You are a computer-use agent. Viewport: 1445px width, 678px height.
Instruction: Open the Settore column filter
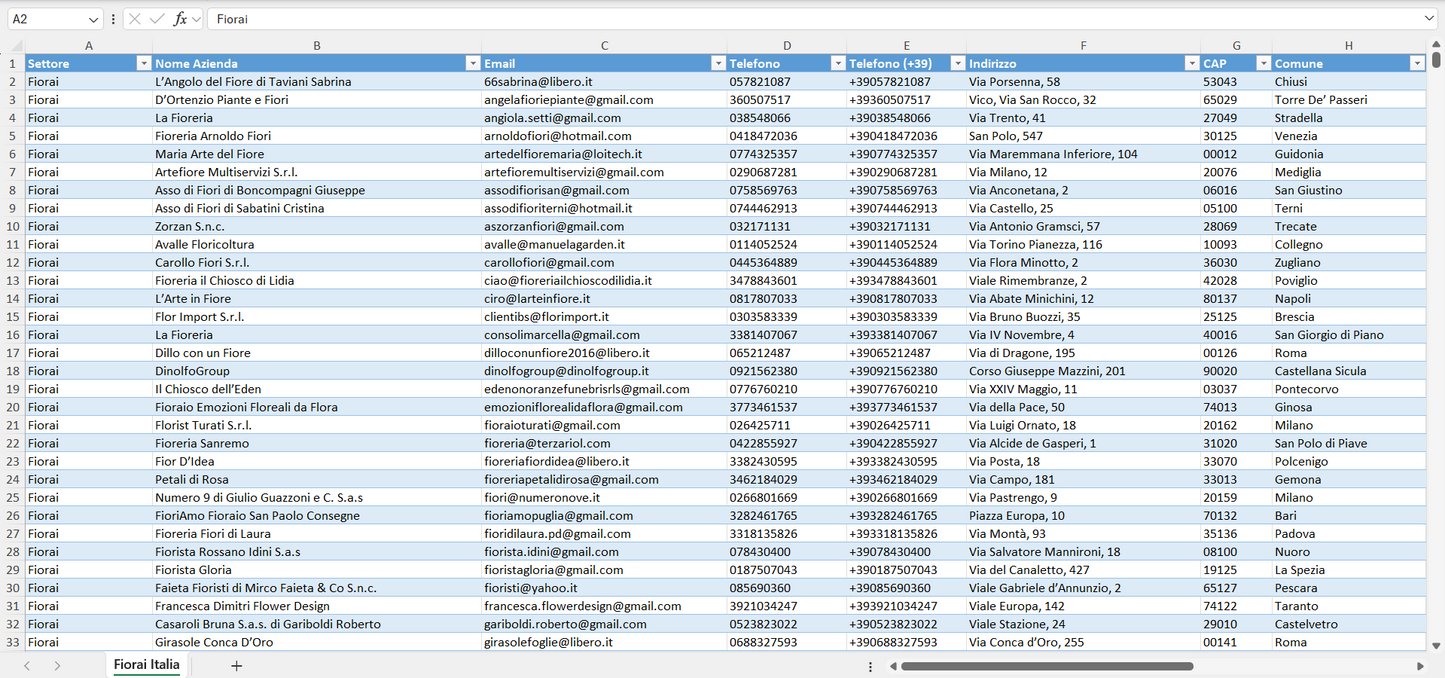pos(142,63)
